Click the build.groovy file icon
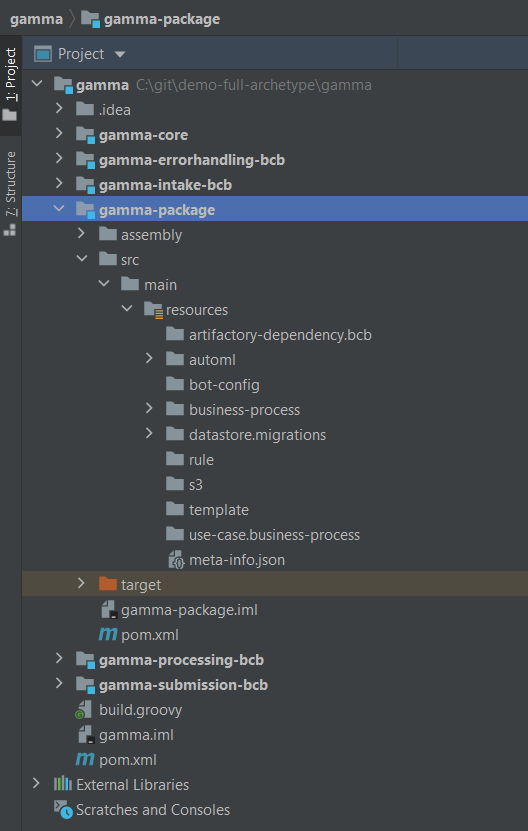Viewport: 528px width, 831px height. click(85, 710)
